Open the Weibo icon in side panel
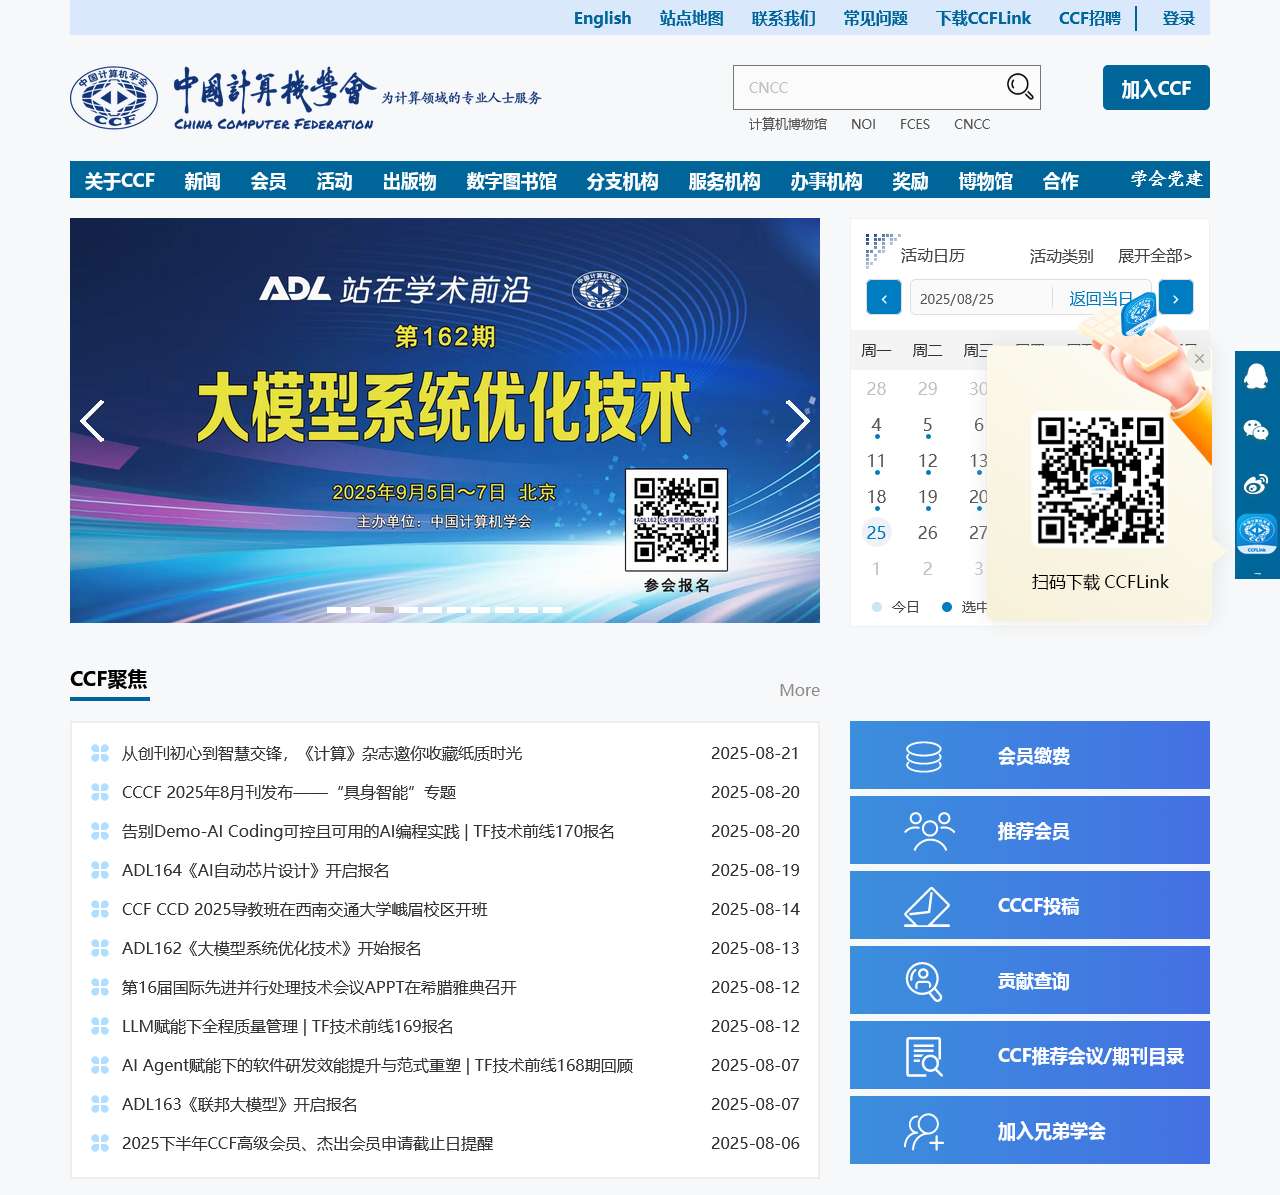The width and height of the screenshot is (1280, 1195). 1256,485
